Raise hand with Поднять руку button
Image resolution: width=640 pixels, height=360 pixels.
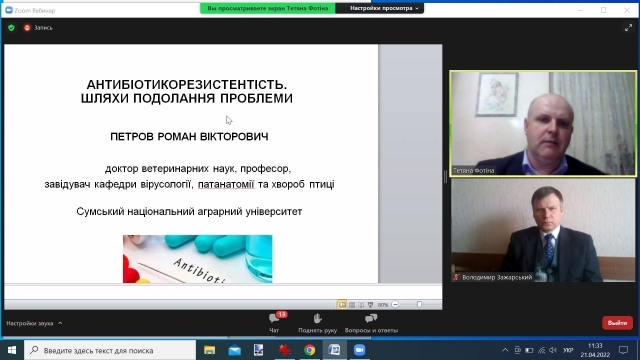(x=318, y=323)
